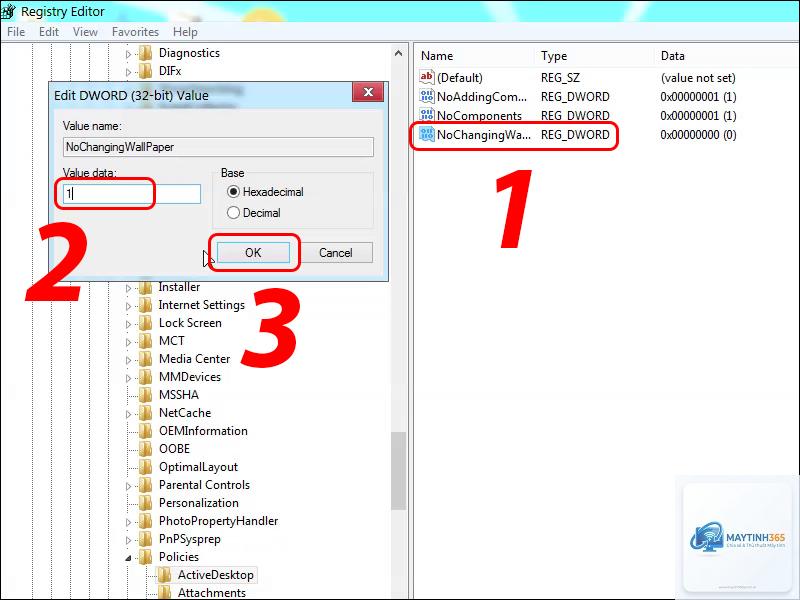Click the 0x00000000 (0) data cell
Screen dimensions: 800x600
coord(698,135)
